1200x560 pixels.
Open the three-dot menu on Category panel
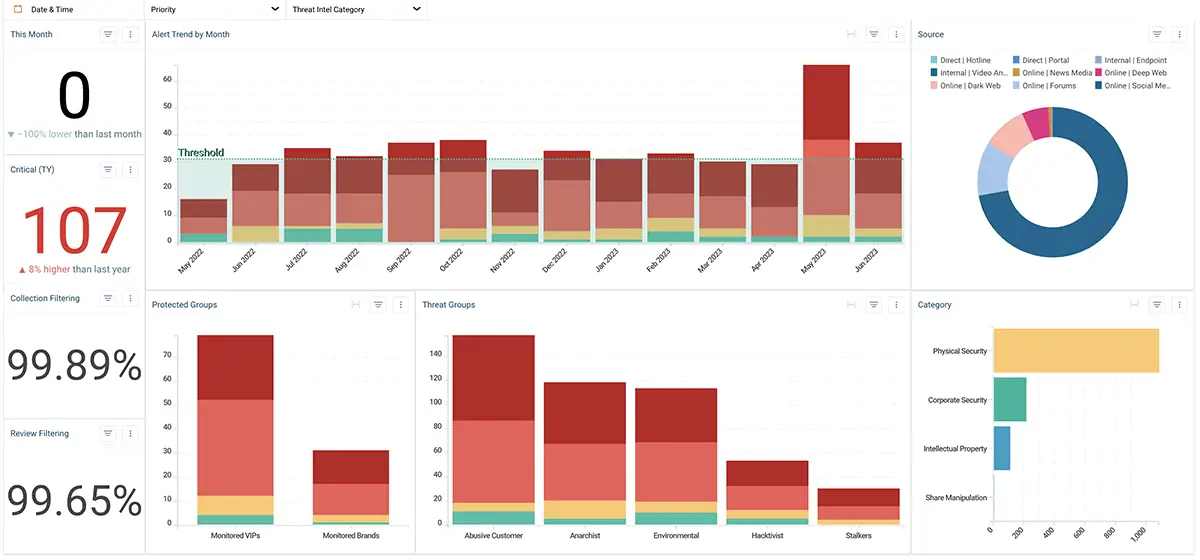(x=1180, y=305)
